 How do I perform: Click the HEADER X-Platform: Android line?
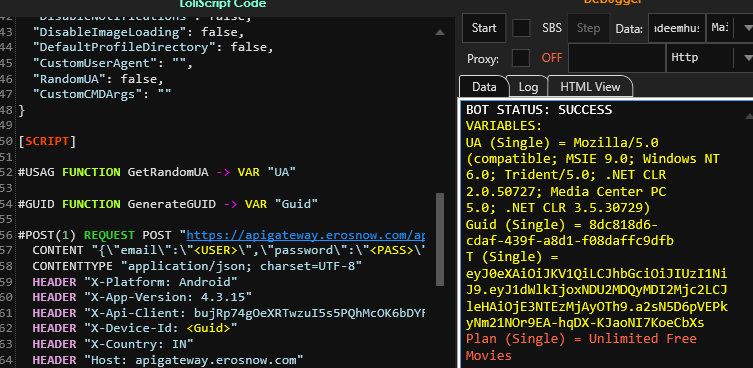pyautogui.click(x=135, y=282)
